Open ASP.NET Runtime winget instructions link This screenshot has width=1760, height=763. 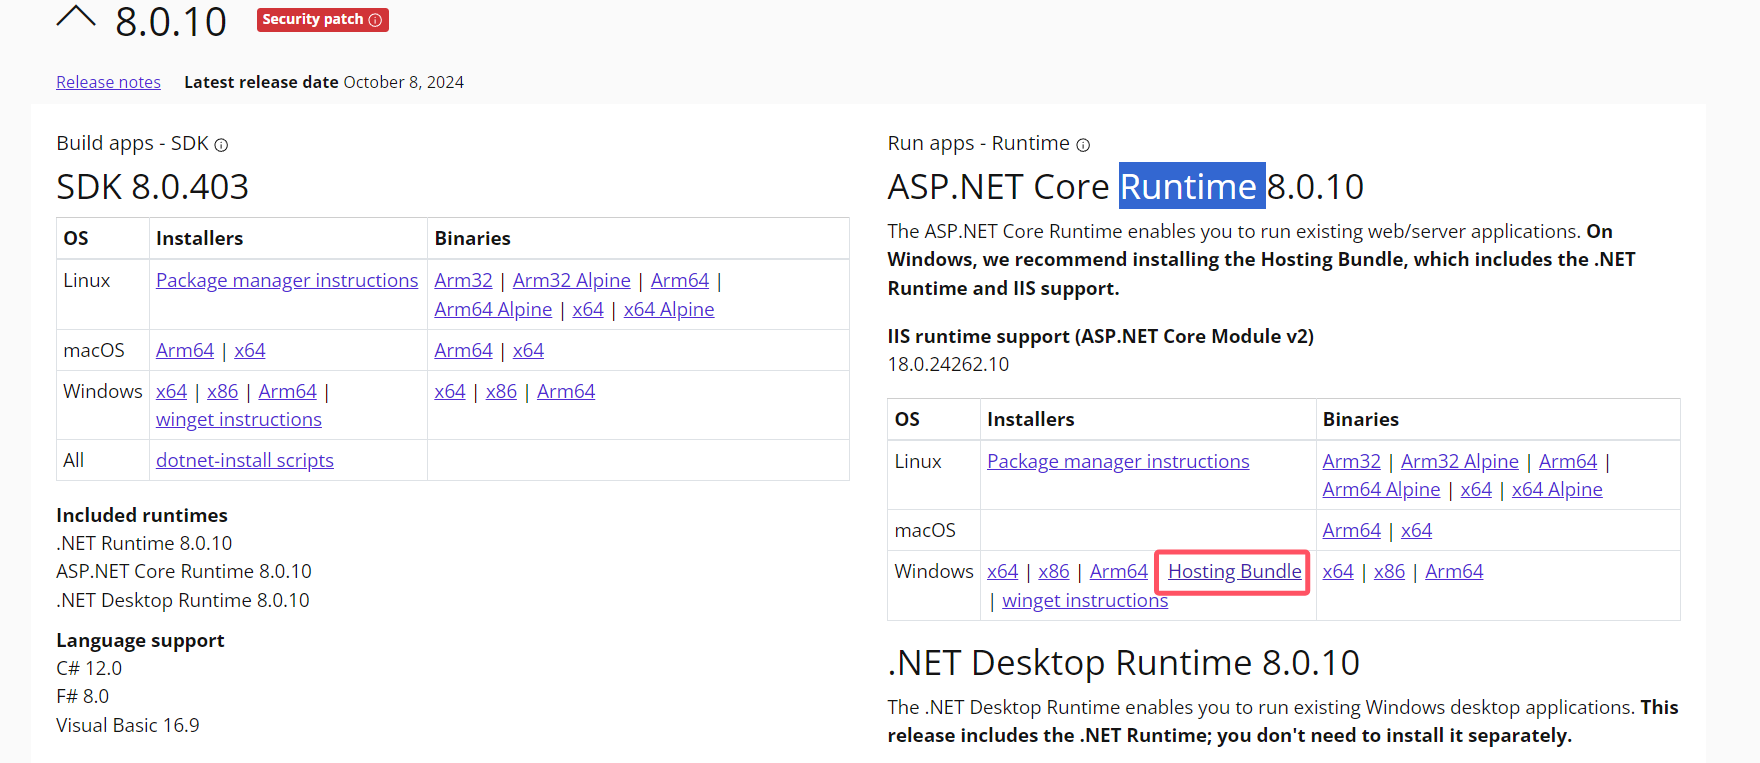(1085, 600)
